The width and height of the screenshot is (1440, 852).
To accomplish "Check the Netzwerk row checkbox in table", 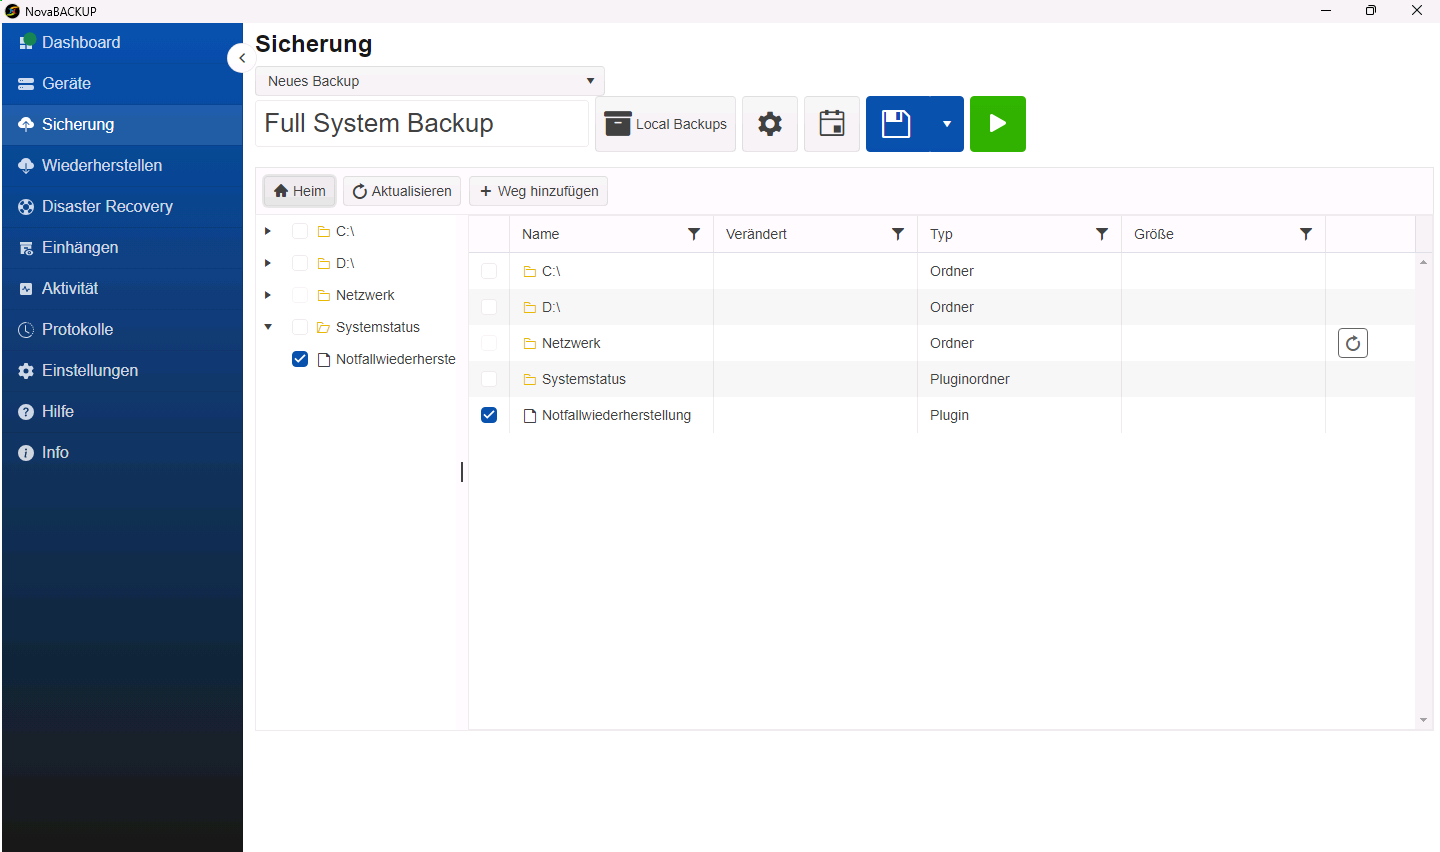I will [489, 343].
